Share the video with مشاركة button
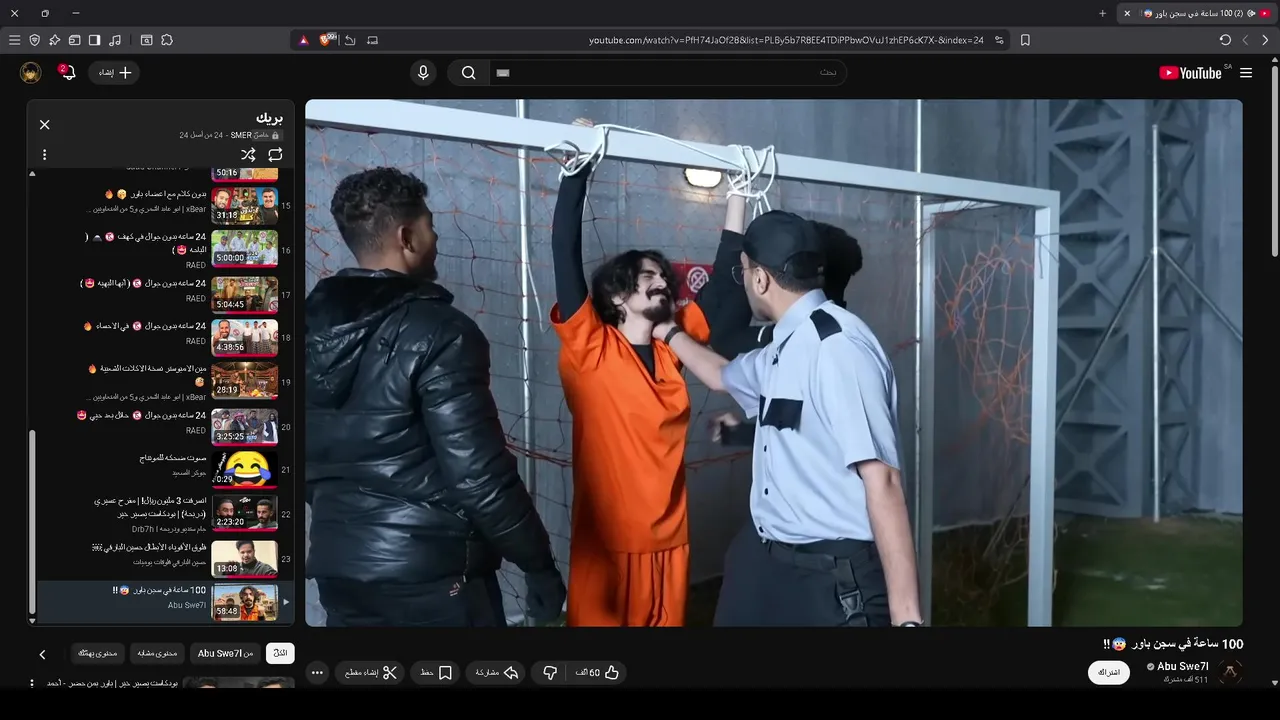The height and width of the screenshot is (720, 1280). coord(497,673)
